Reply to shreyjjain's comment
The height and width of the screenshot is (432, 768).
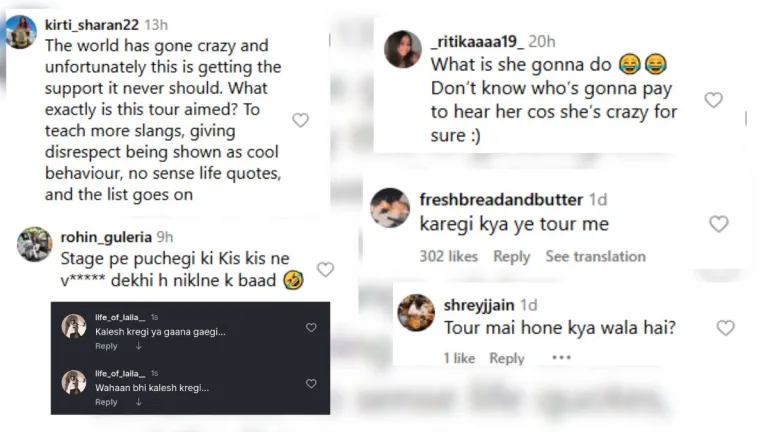pyautogui.click(x=507, y=358)
